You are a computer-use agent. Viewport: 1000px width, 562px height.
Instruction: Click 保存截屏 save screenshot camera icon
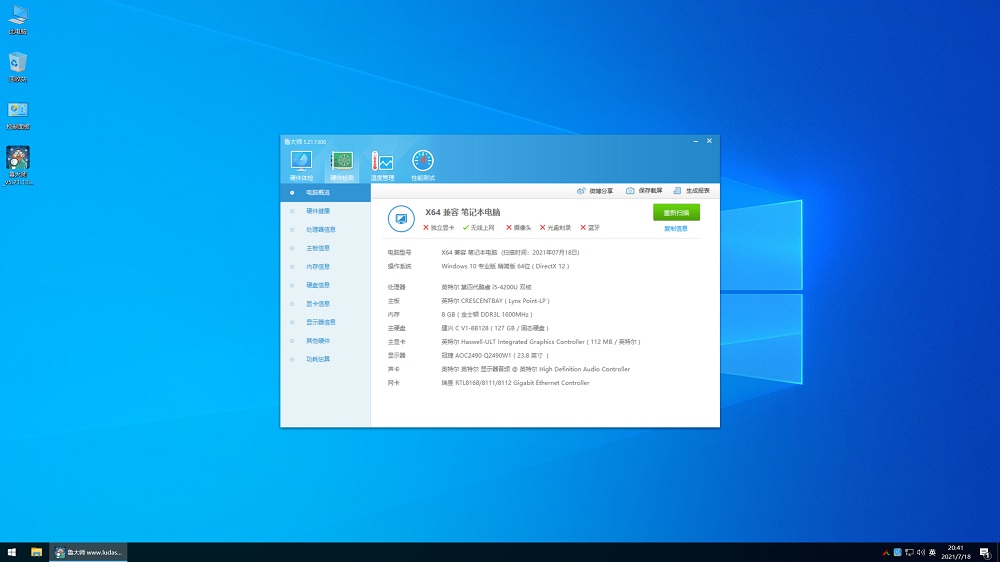(630, 190)
